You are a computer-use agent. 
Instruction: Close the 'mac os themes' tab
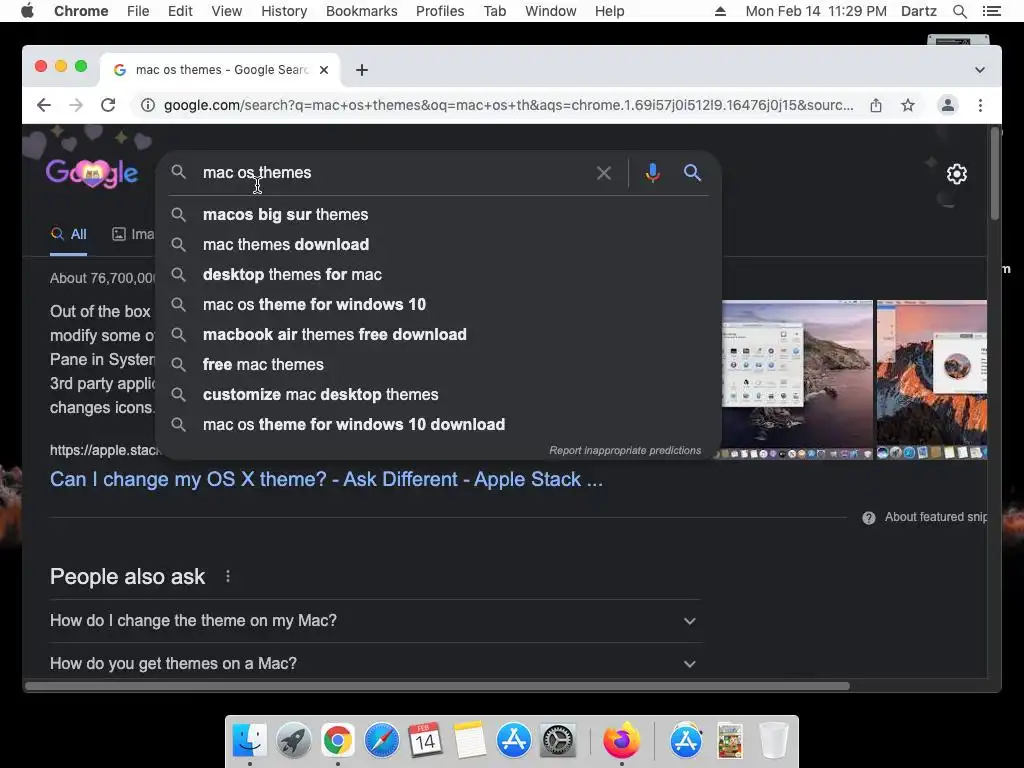pos(324,70)
